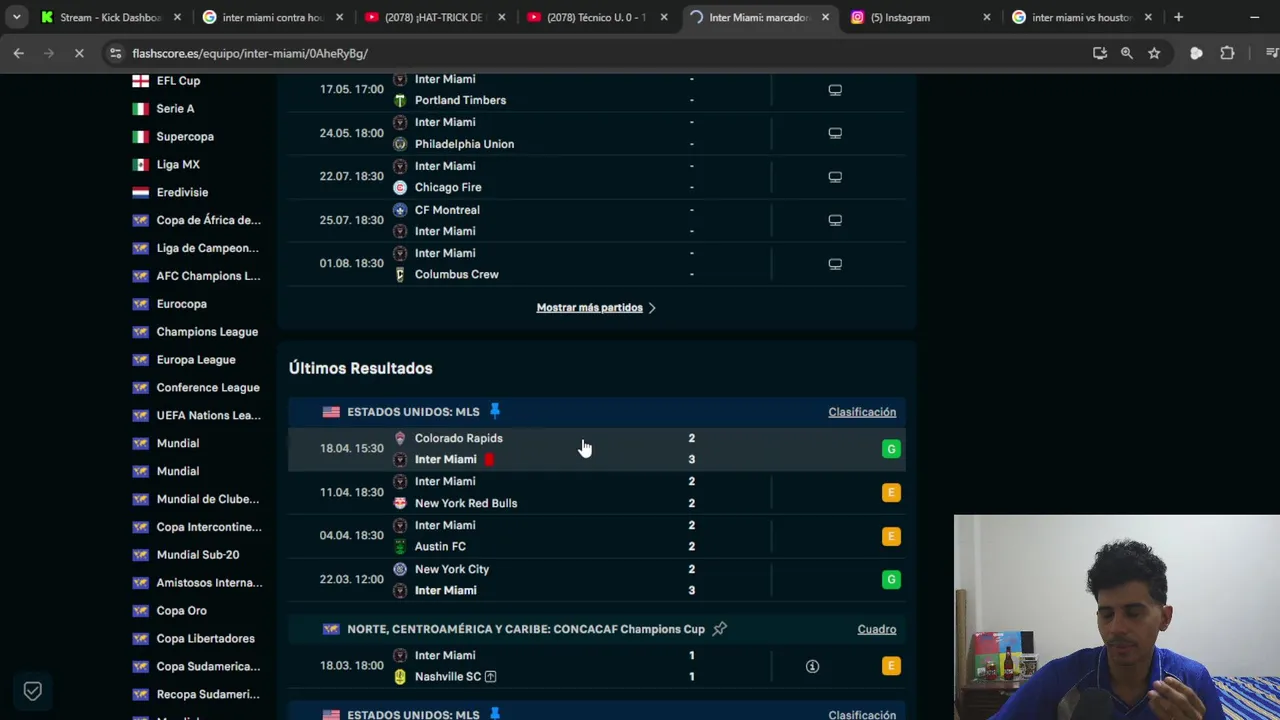Image resolution: width=1280 pixels, height=720 pixels.
Task: Open the tab search dropdown arrow
Action: [x=17, y=17]
